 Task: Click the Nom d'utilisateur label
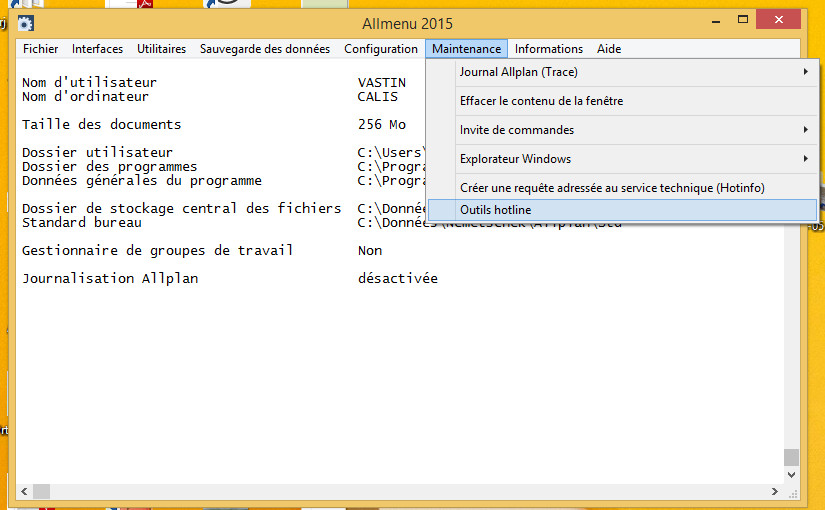[x=89, y=83]
